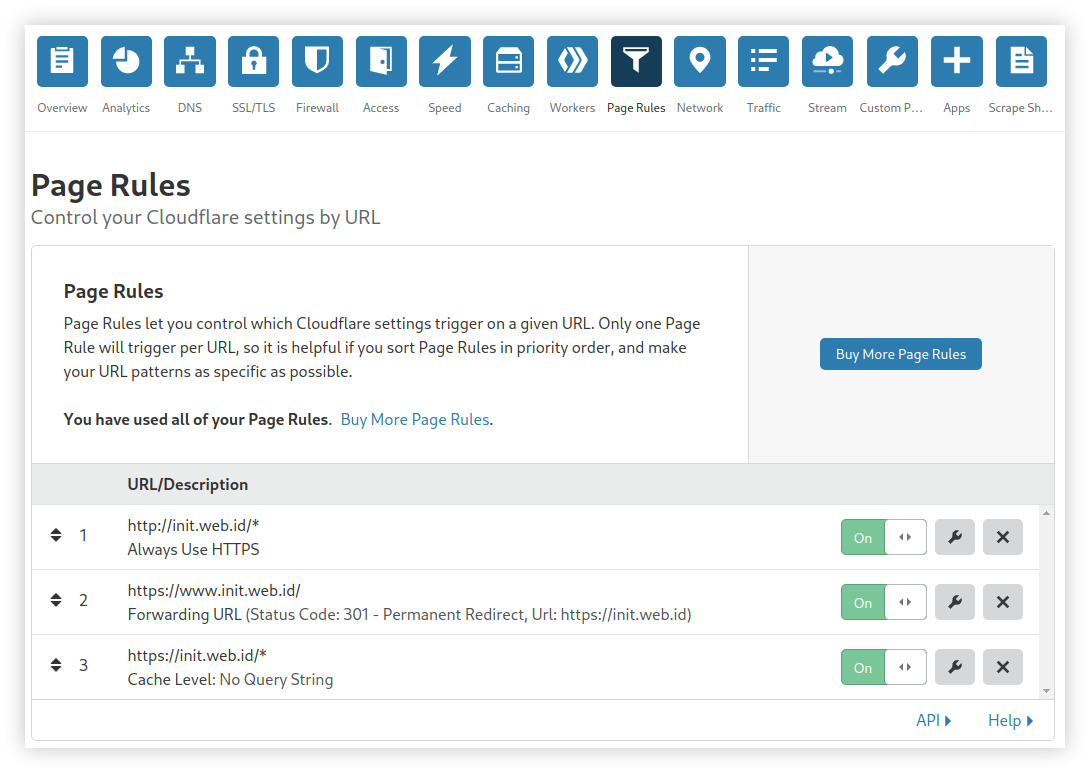Open the Speed lightning bolt icon
Screen dimensions: 1090x773
(x=445, y=62)
